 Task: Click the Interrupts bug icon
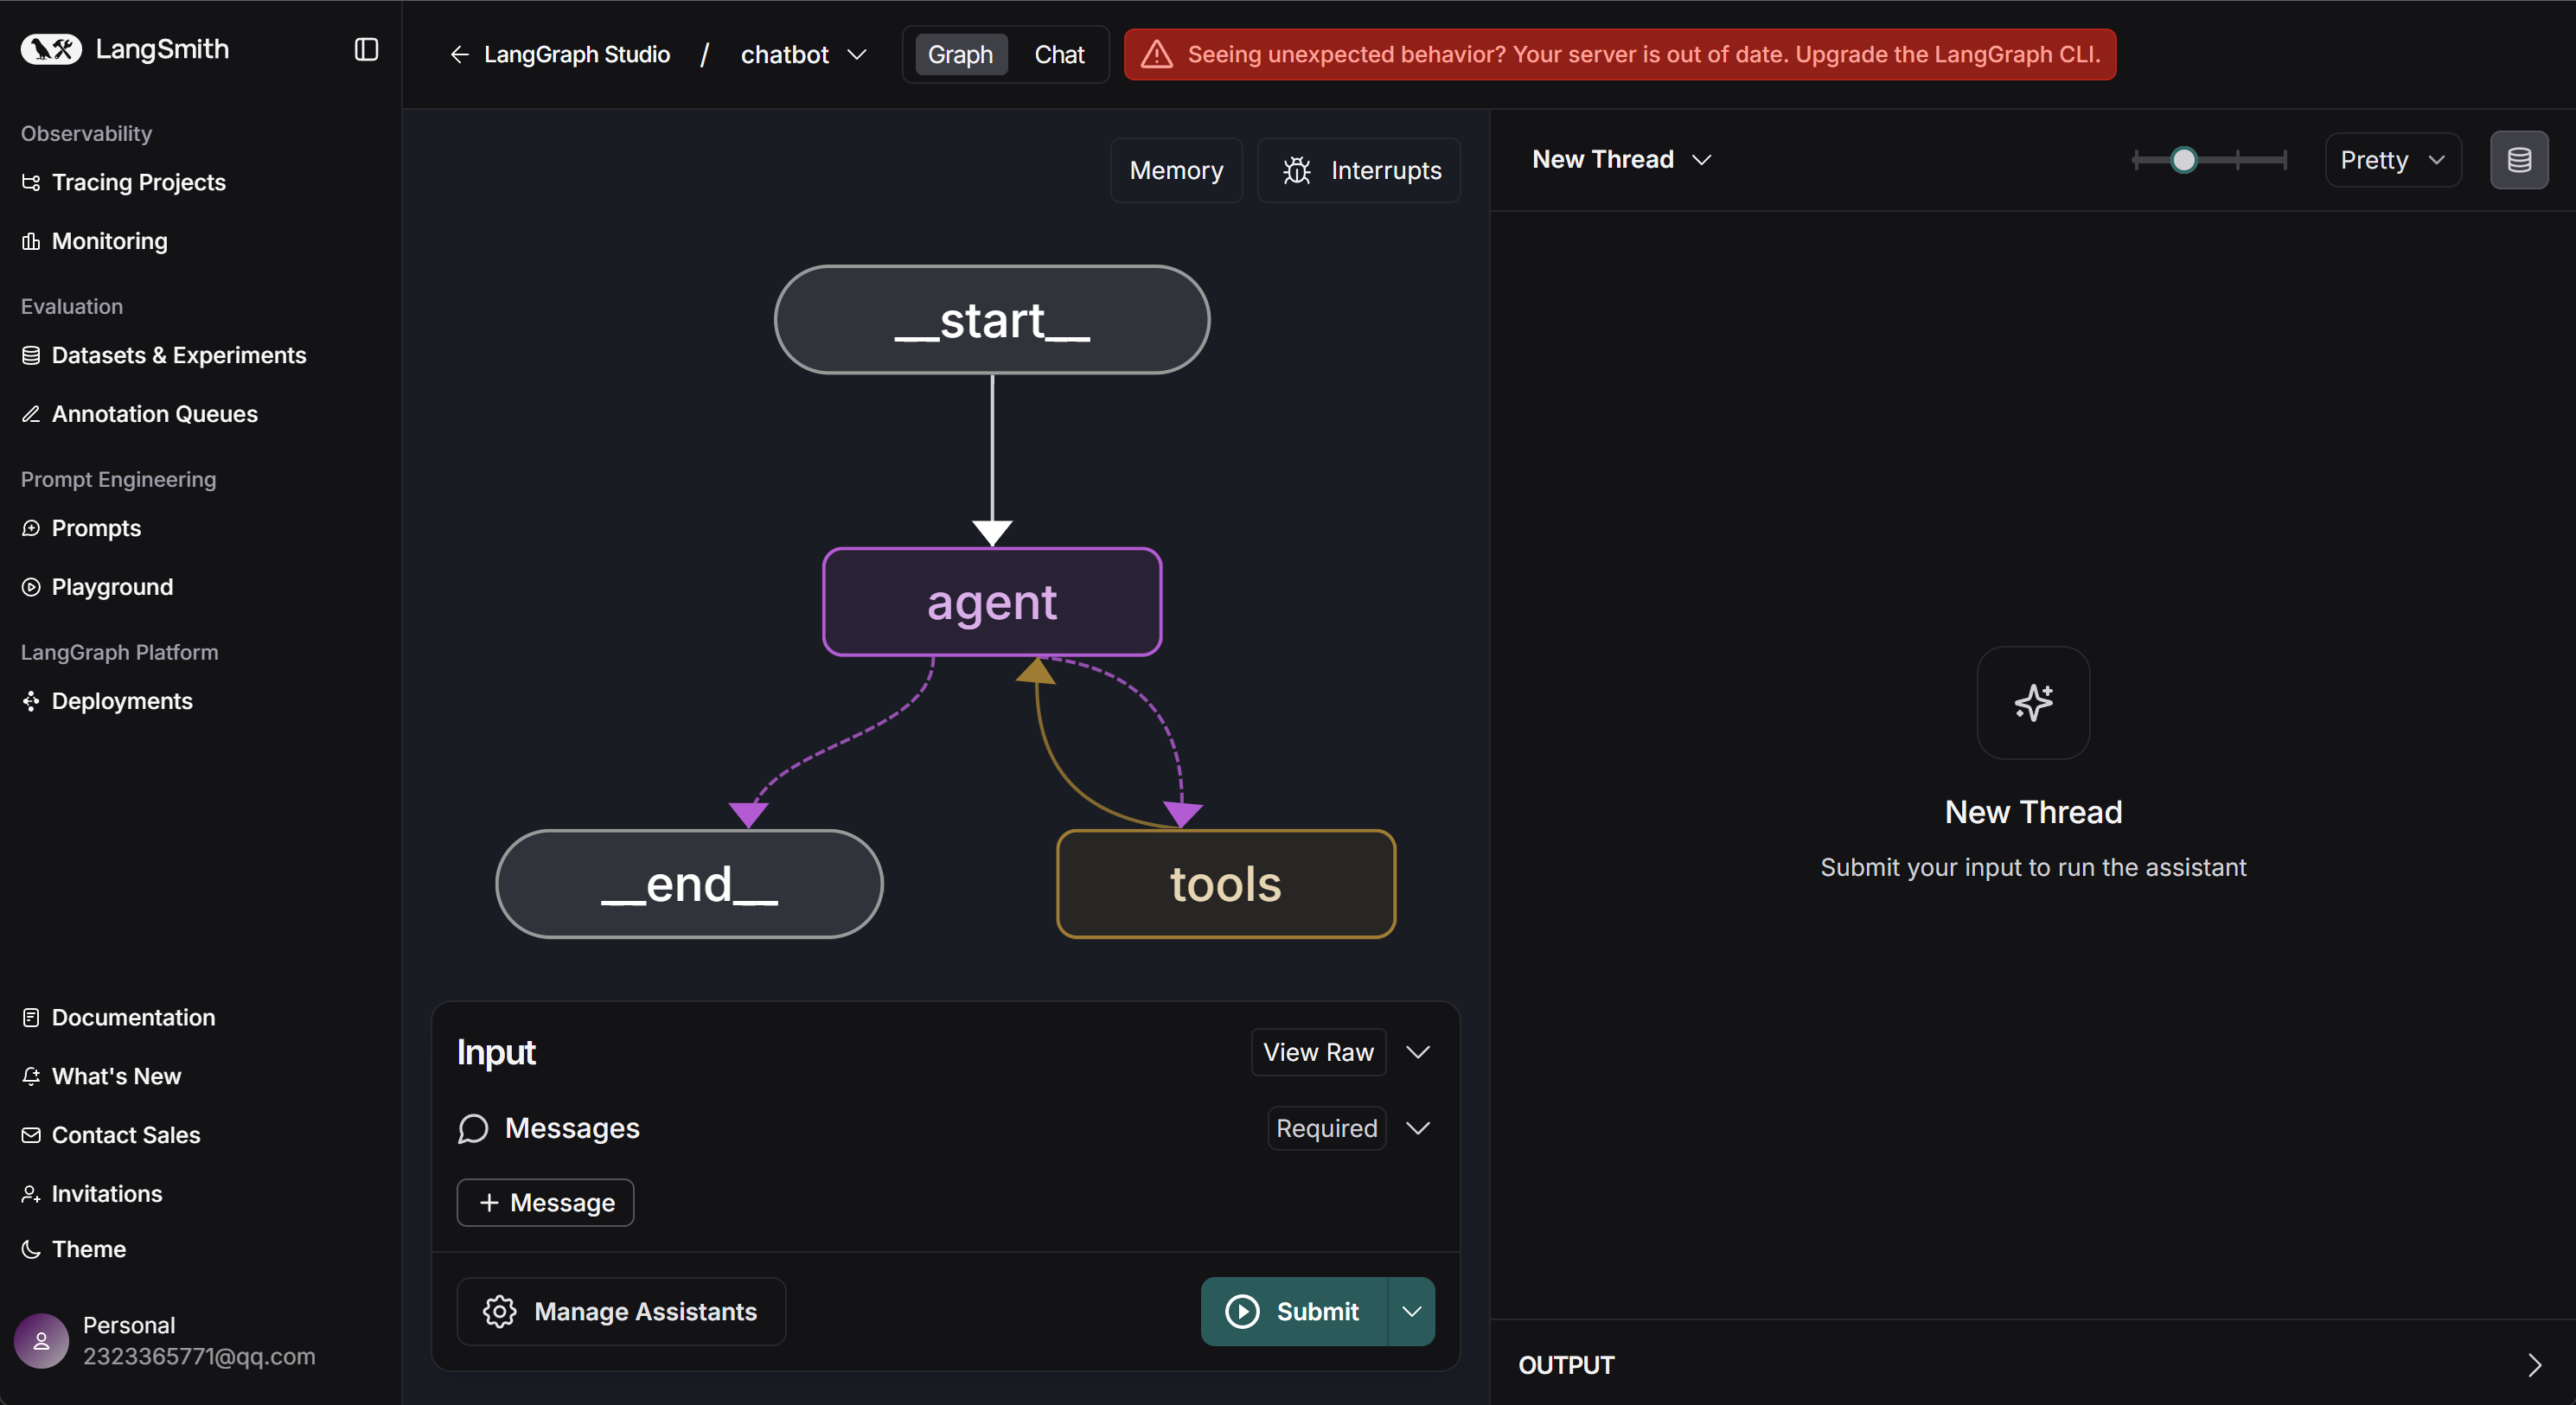(1297, 170)
